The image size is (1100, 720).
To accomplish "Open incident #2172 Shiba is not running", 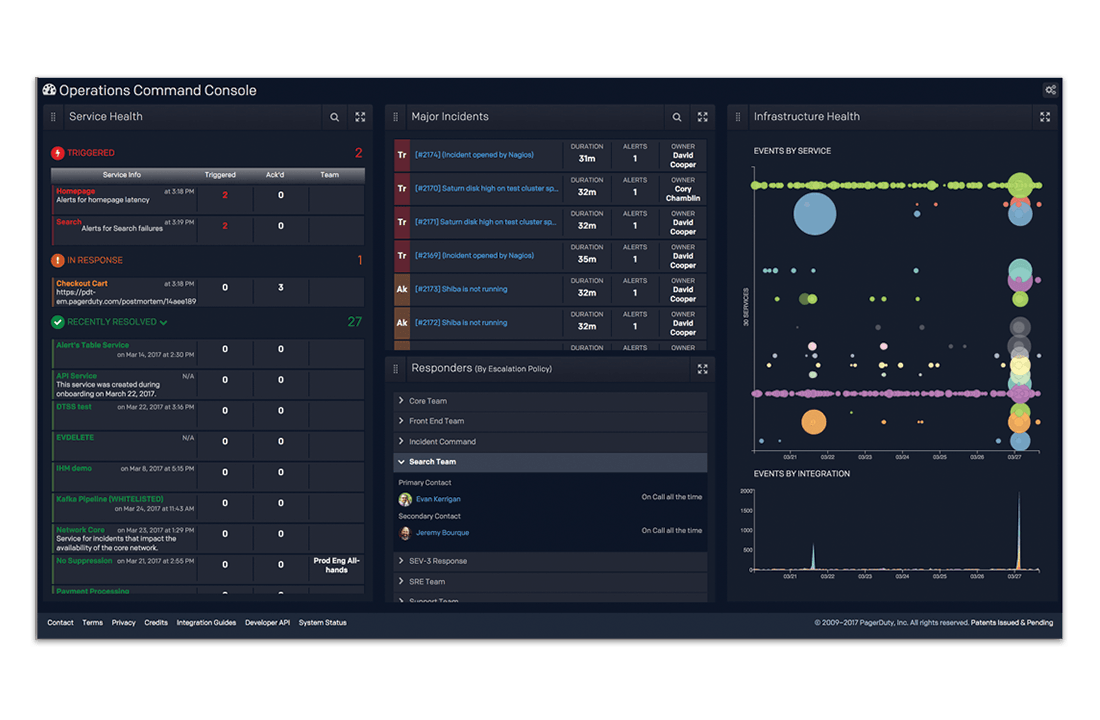I will coord(461,323).
